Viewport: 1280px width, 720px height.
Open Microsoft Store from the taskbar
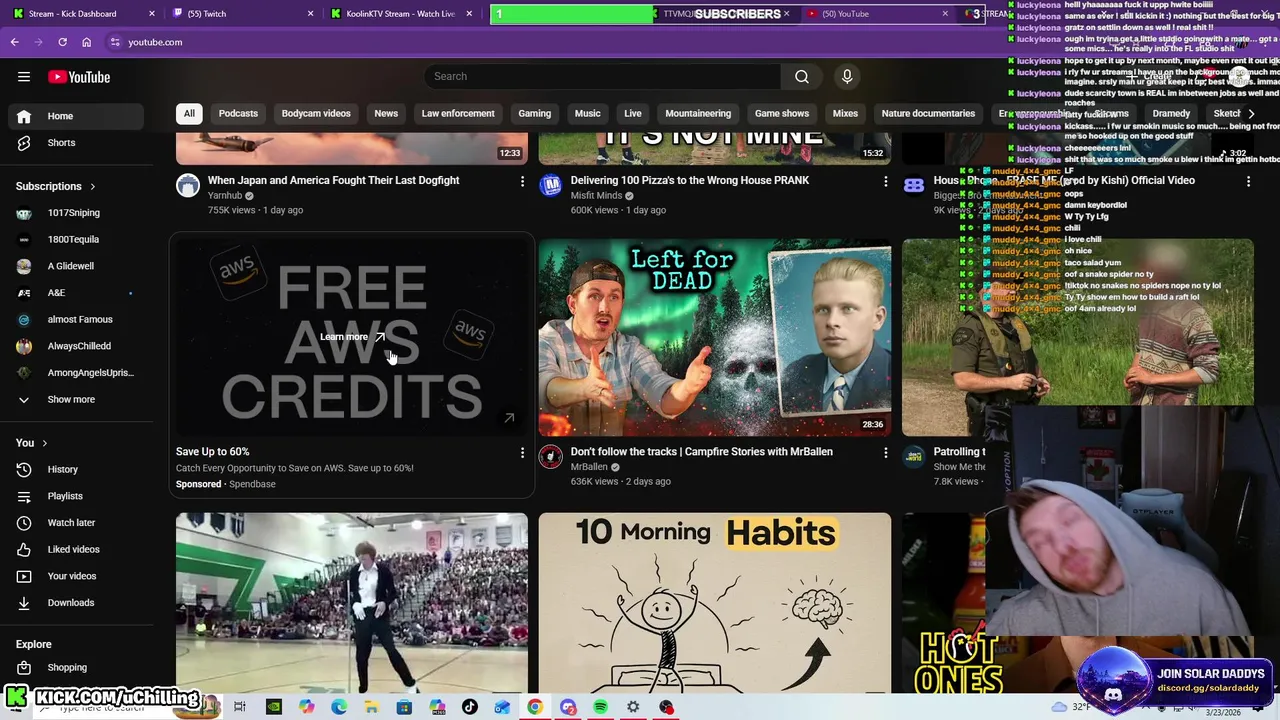coord(404,707)
